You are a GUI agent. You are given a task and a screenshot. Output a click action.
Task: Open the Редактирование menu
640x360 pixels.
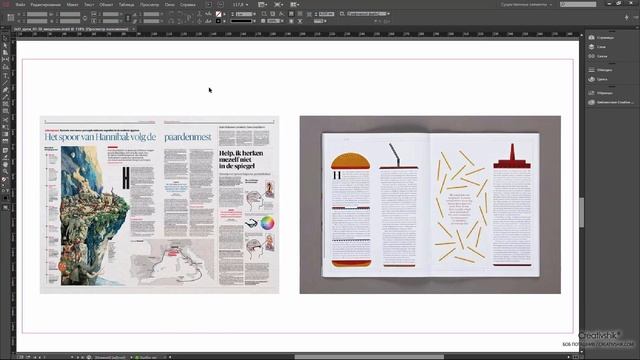45,5
